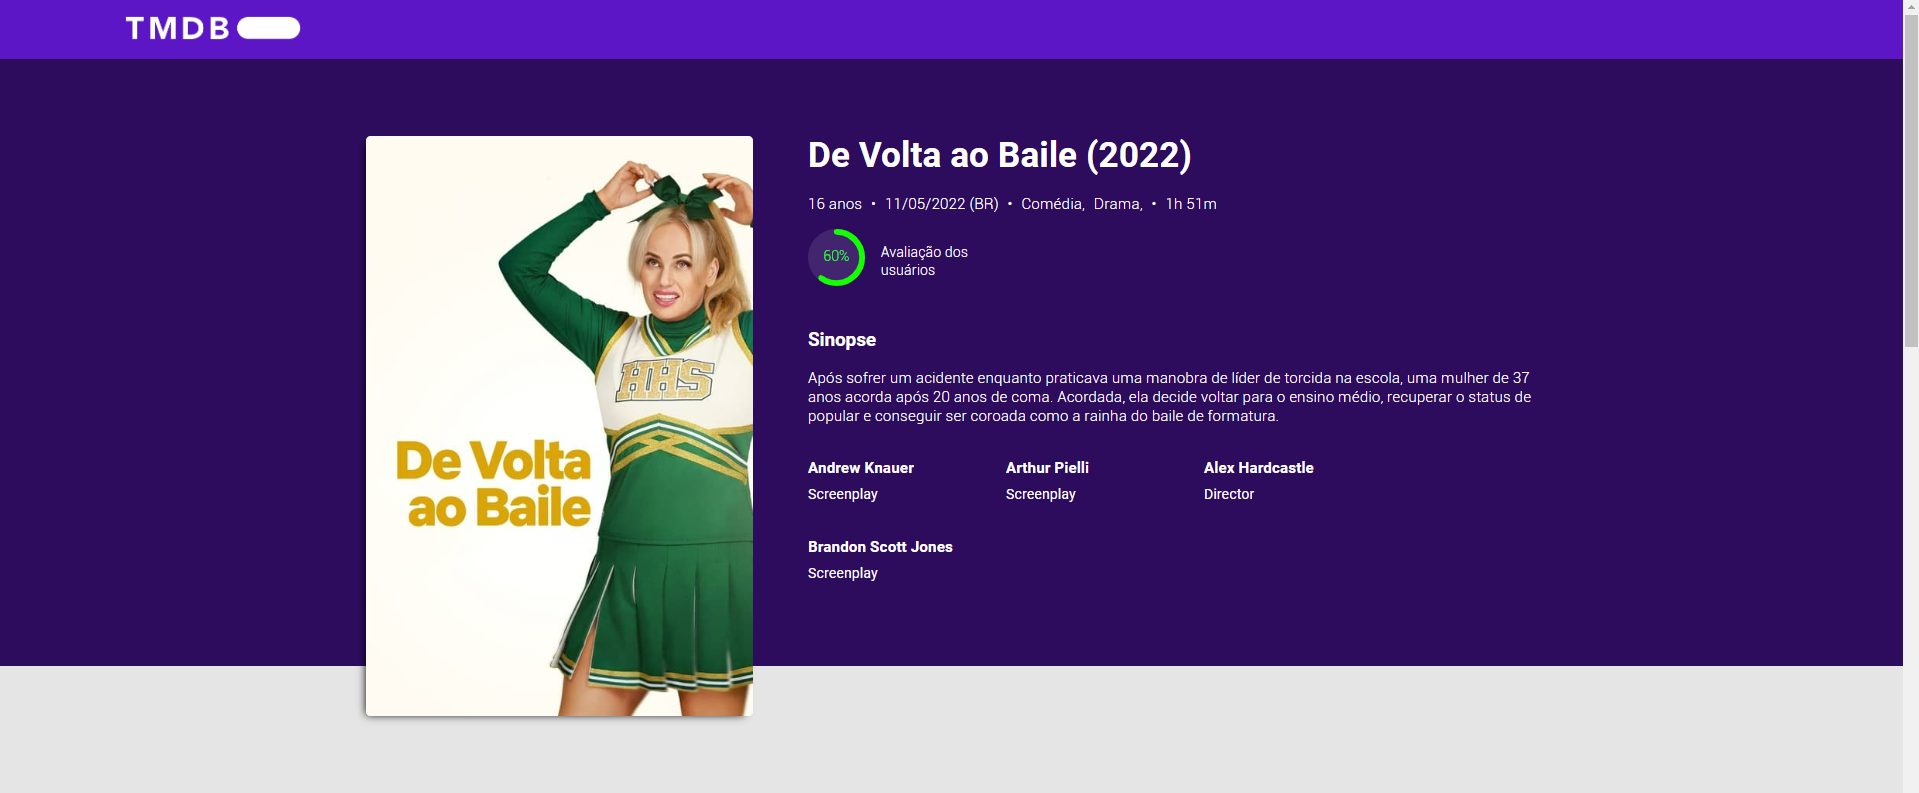Select the Comédia genre

click(x=1052, y=204)
